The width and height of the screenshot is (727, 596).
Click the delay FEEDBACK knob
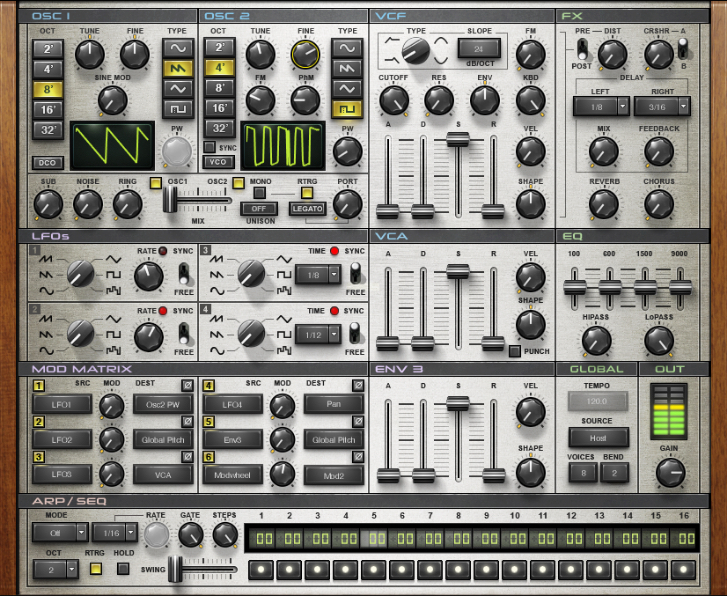(x=659, y=151)
